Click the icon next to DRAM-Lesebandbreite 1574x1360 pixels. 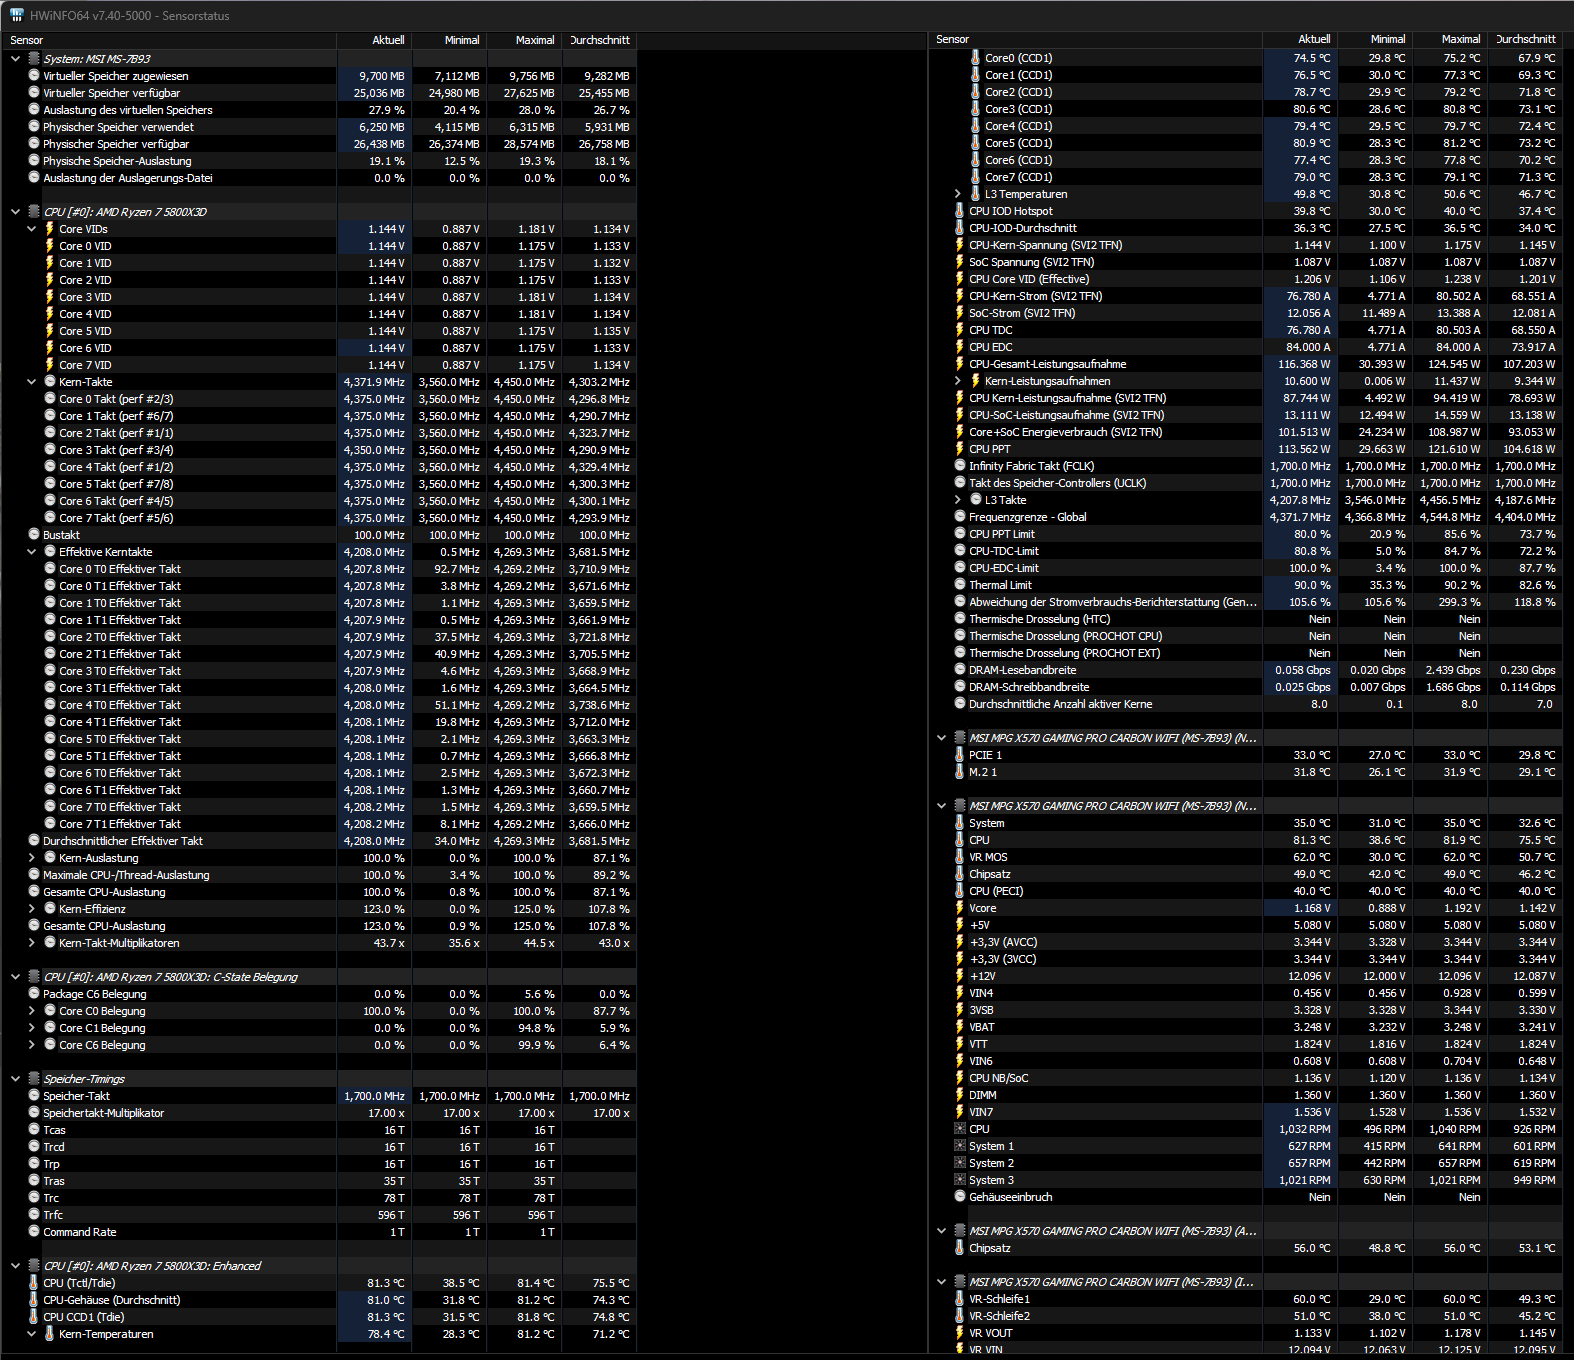click(x=960, y=670)
